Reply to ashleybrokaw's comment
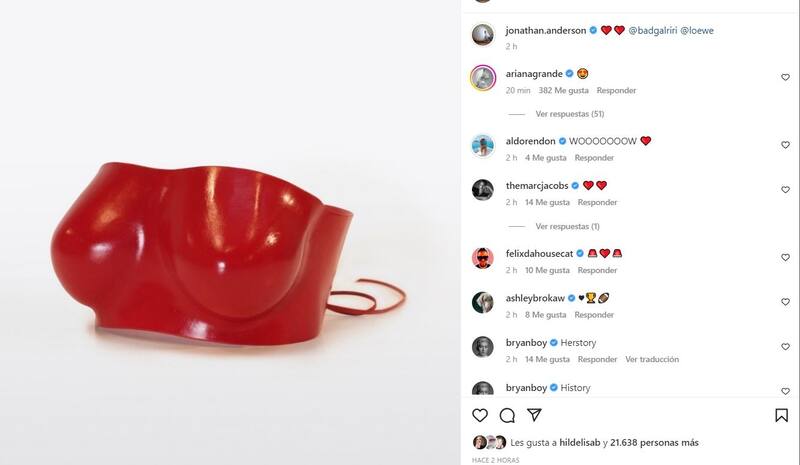Image resolution: width=800 pixels, height=465 pixels. click(594, 315)
